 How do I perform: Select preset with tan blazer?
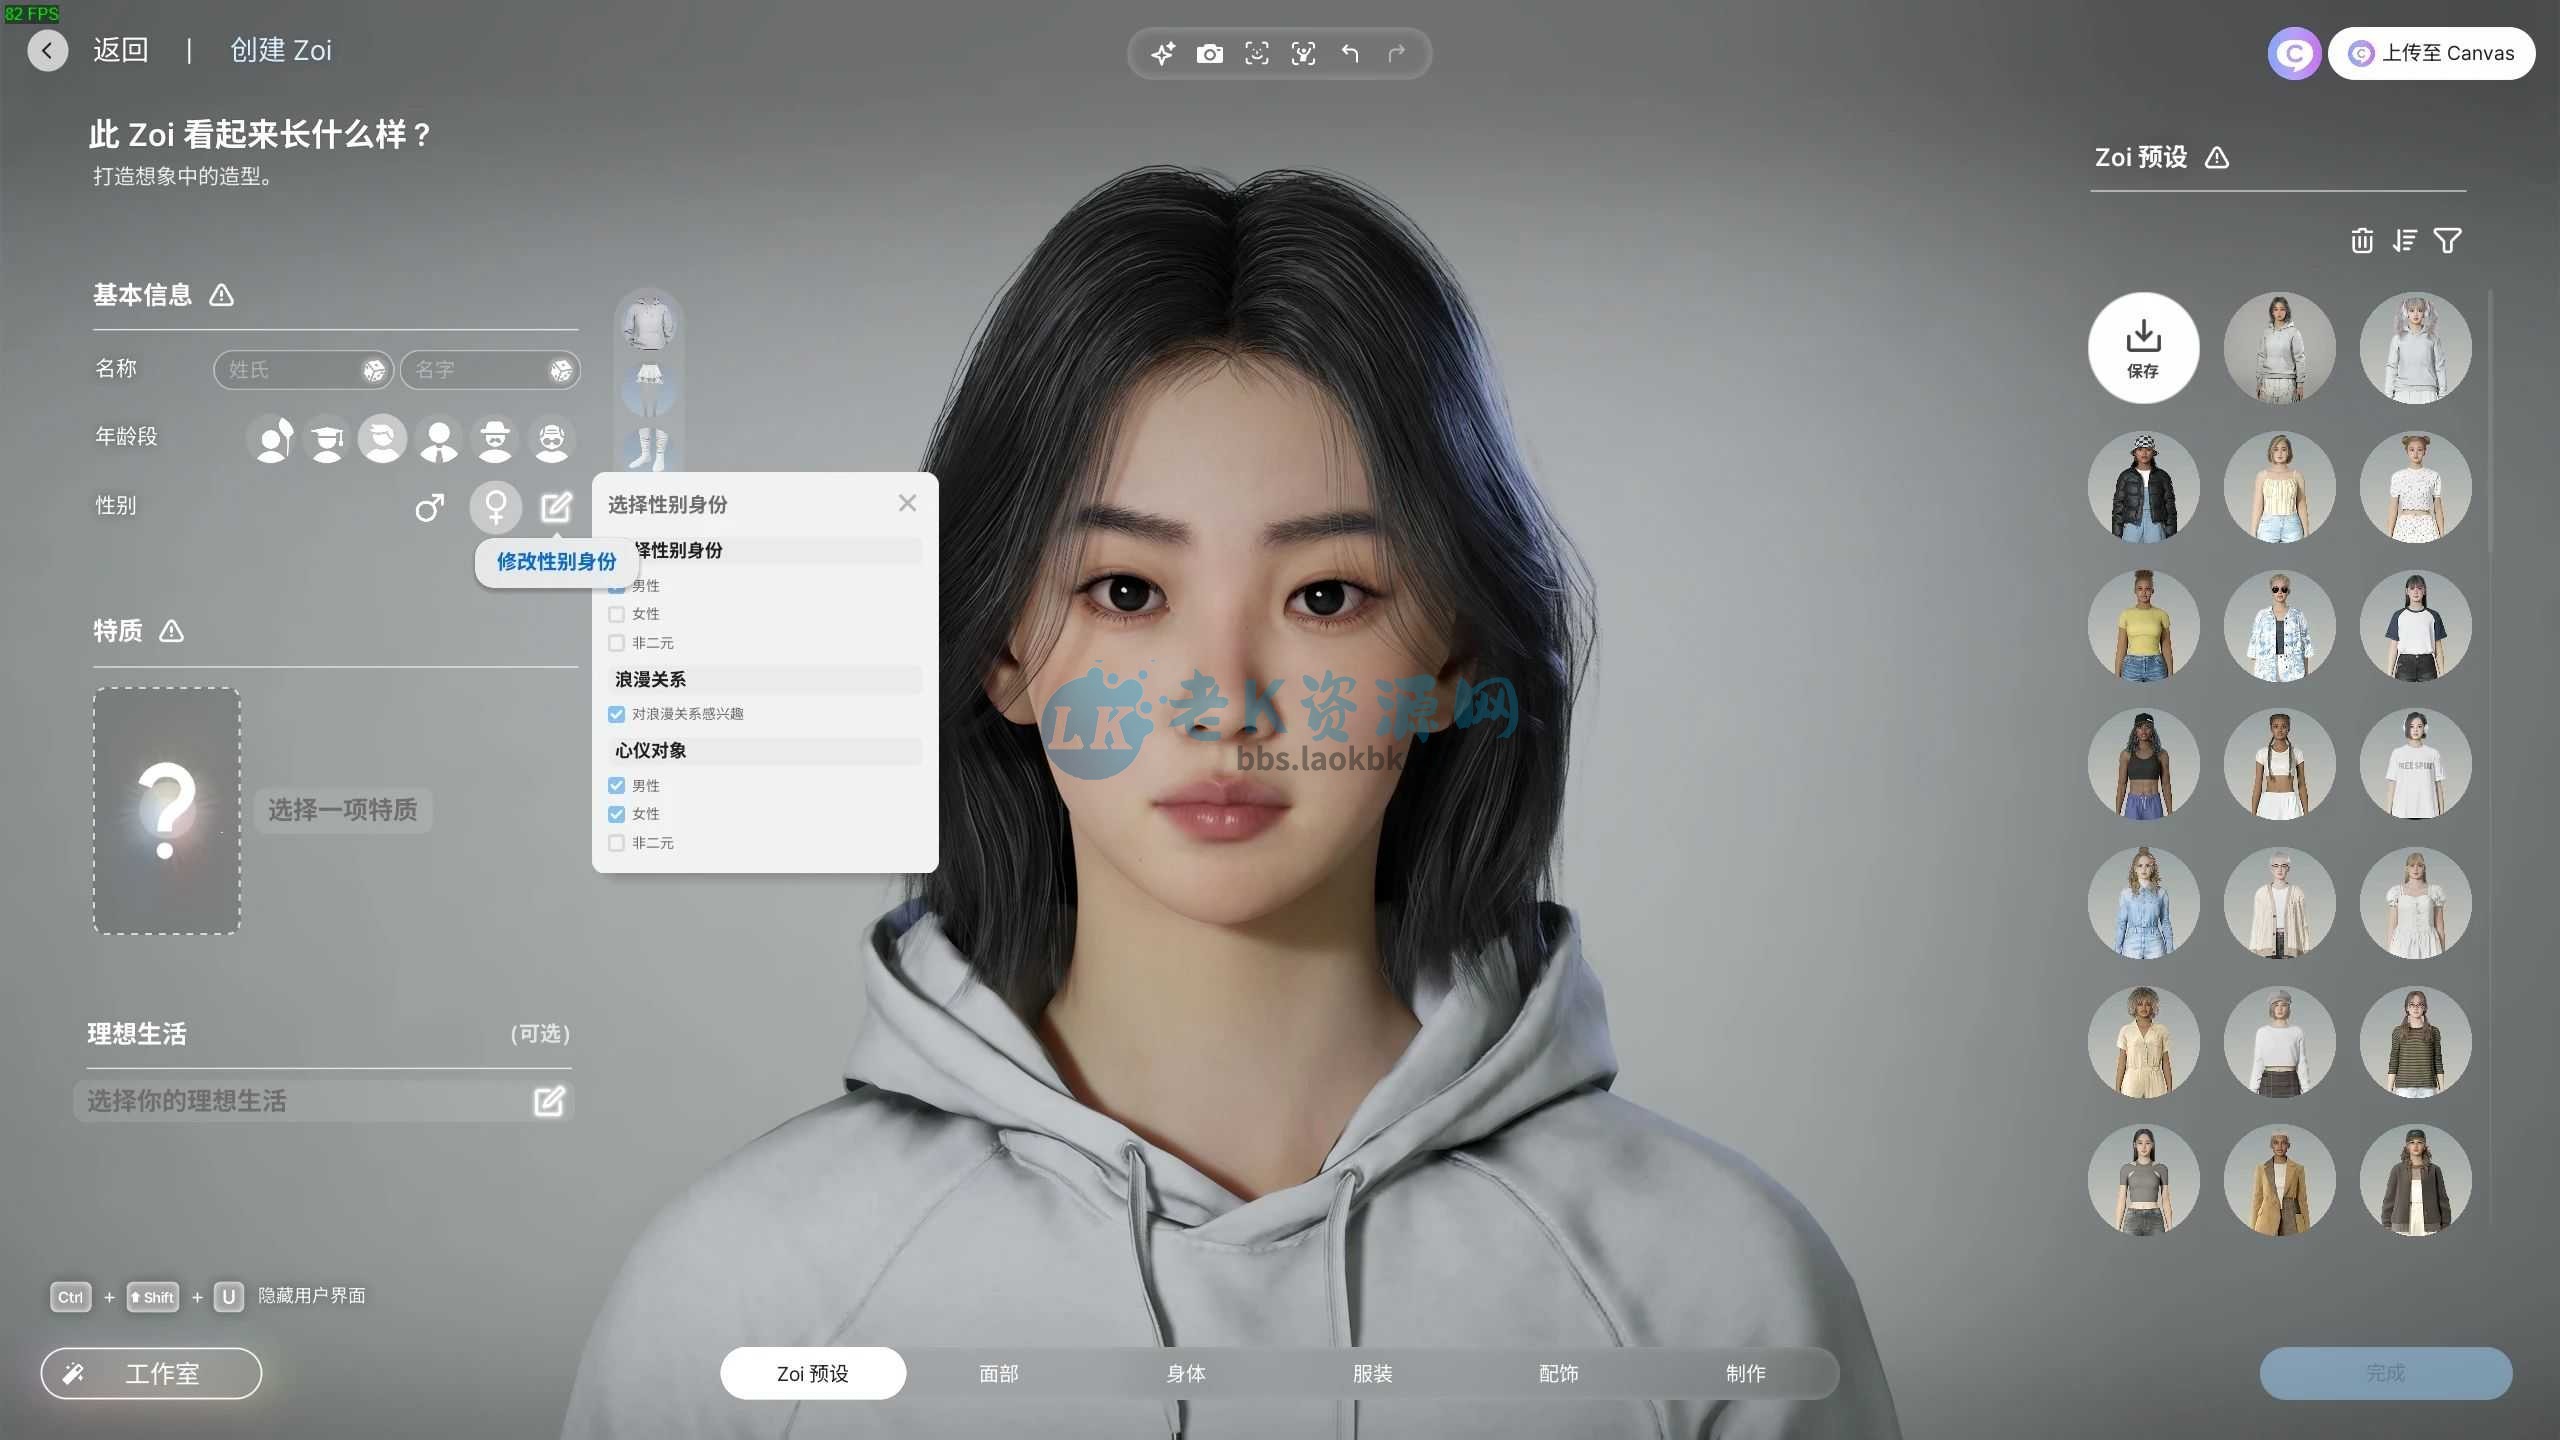2279,1180
